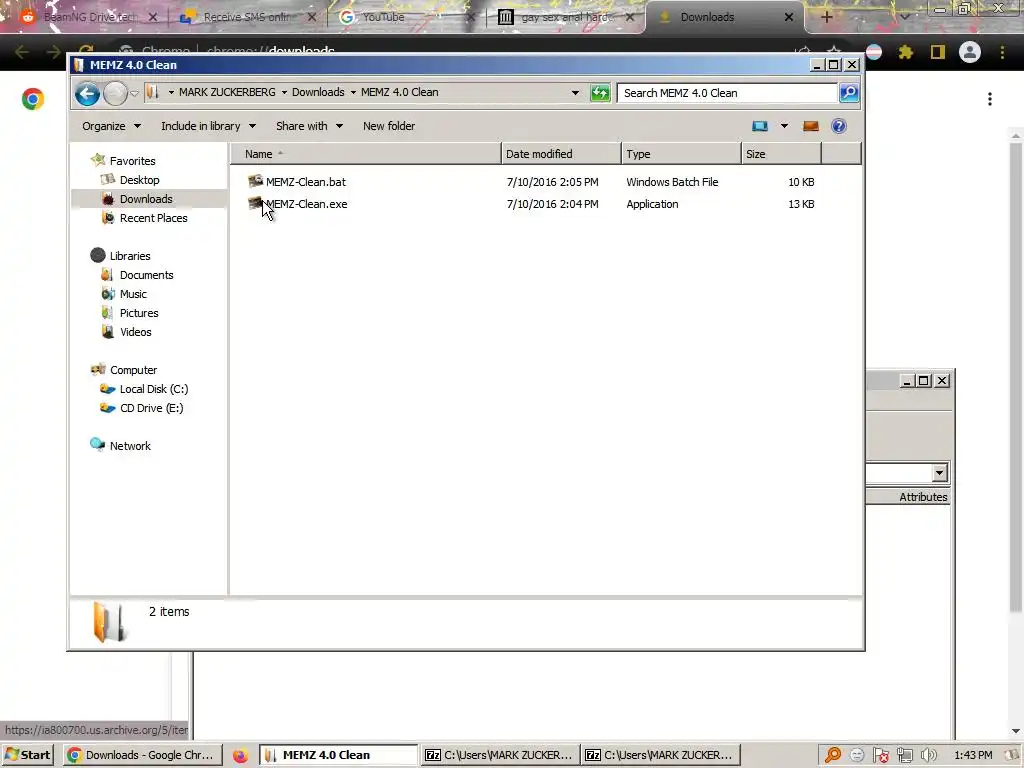Open the Documents library

pyautogui.click(x=146, y=275)
